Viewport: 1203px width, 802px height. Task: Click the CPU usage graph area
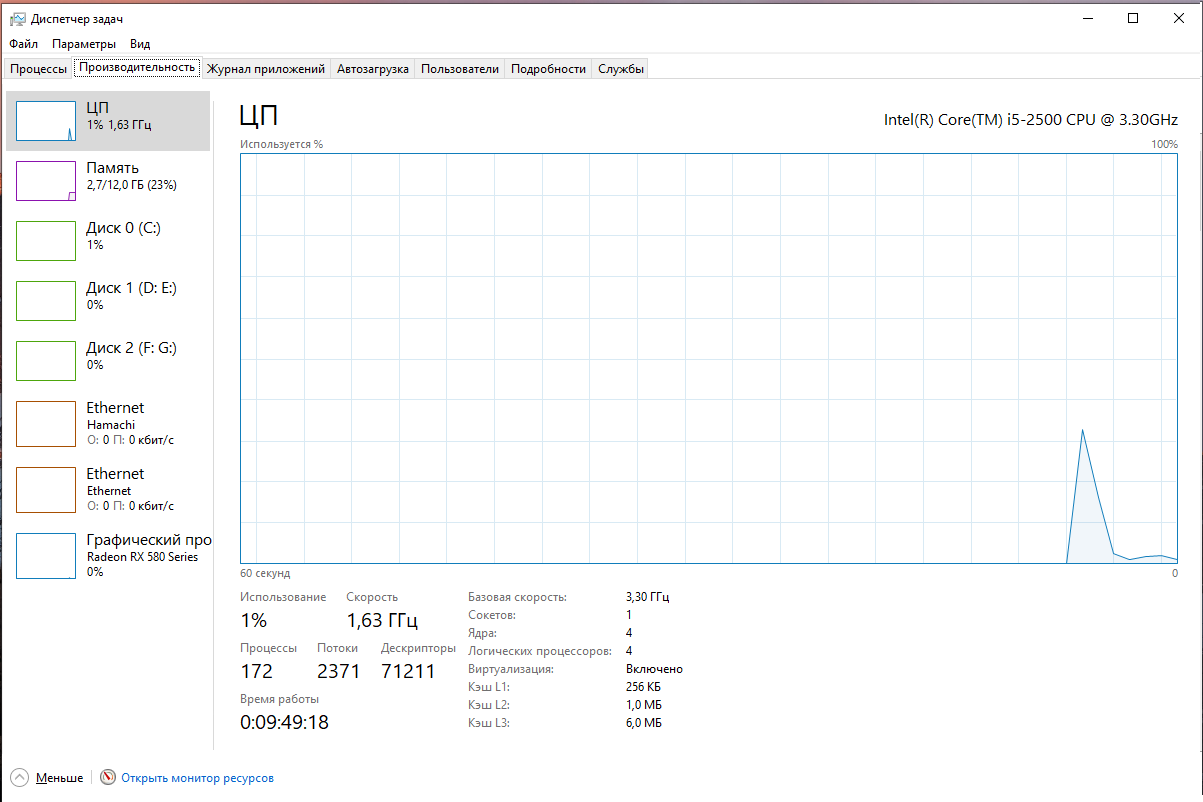tap(708, 358)
